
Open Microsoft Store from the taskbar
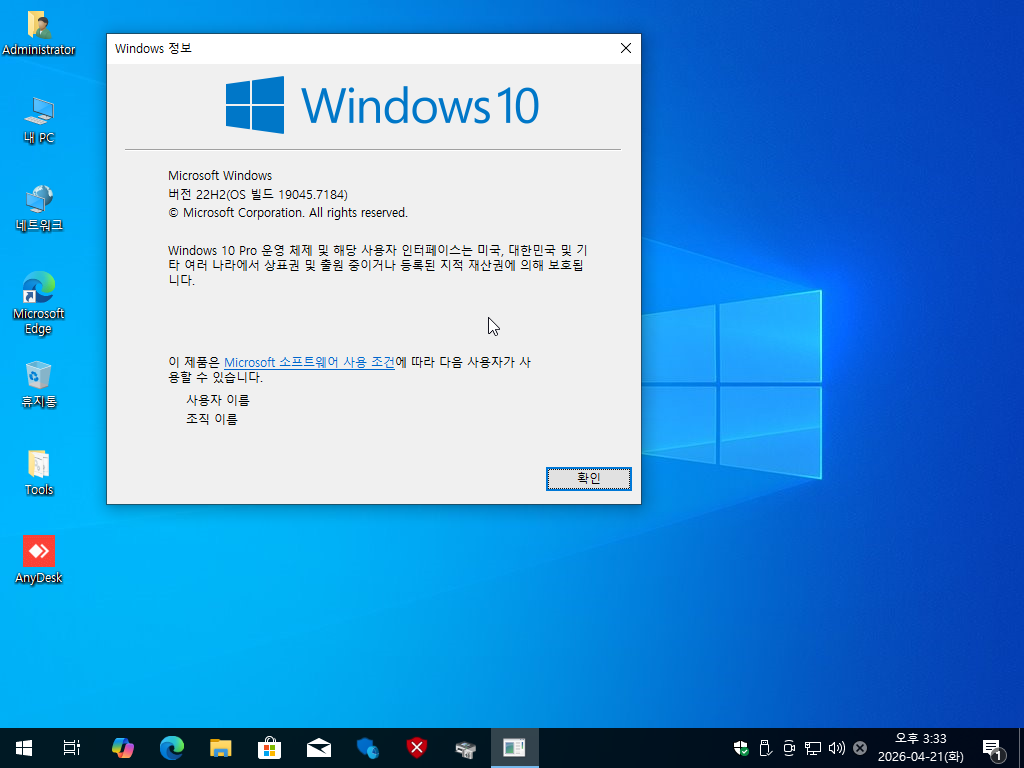[270, 748]
